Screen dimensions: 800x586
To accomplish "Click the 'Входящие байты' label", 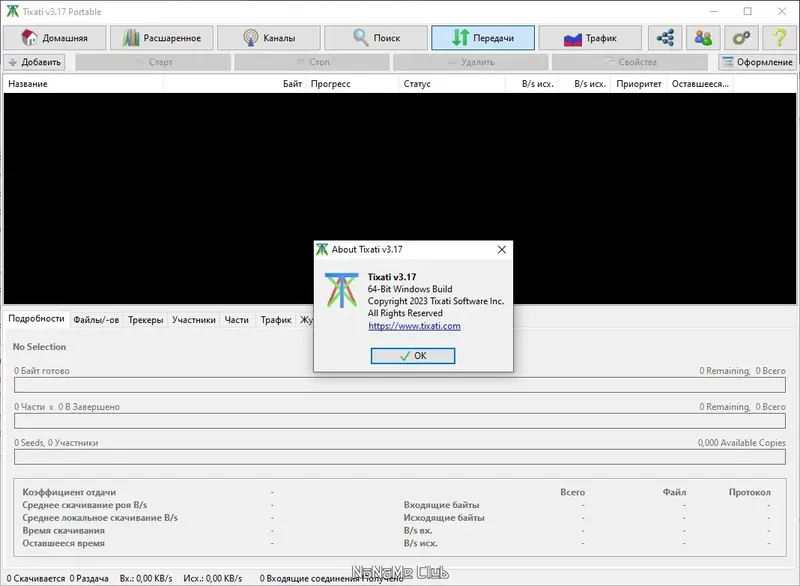I will [x=441, y=505].
